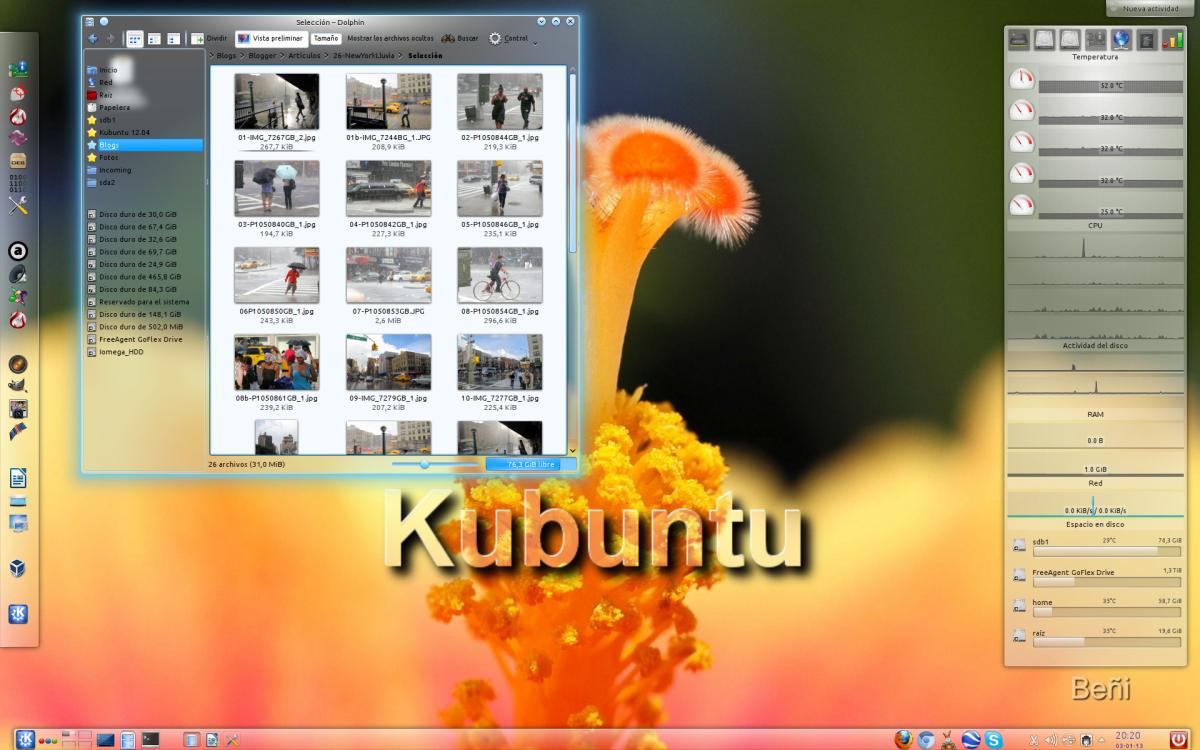Open the black 'a' circle dock icon
The width and height of the screenshot is (1200, 750).
pos(17,251)
